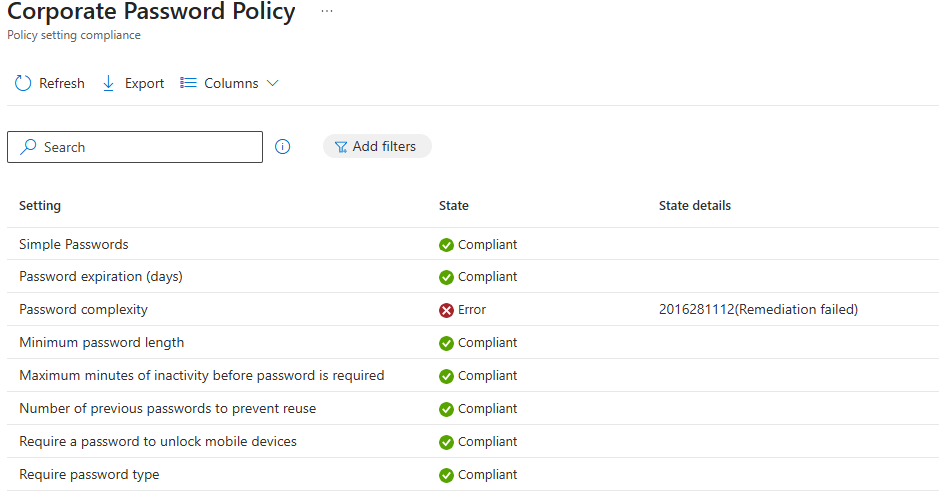
Task: Select Password expiration (days) setting
Action: [100, 277]
